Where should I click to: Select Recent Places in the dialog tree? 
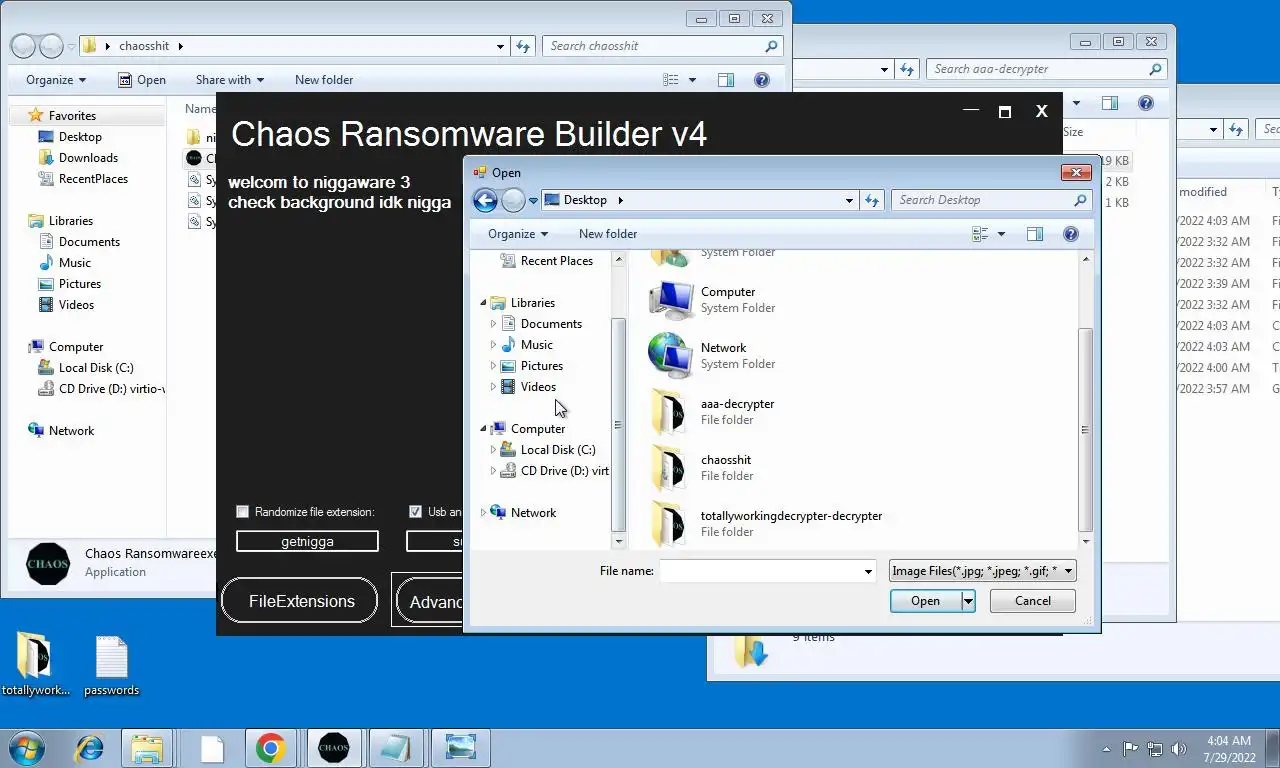(546, 261)
